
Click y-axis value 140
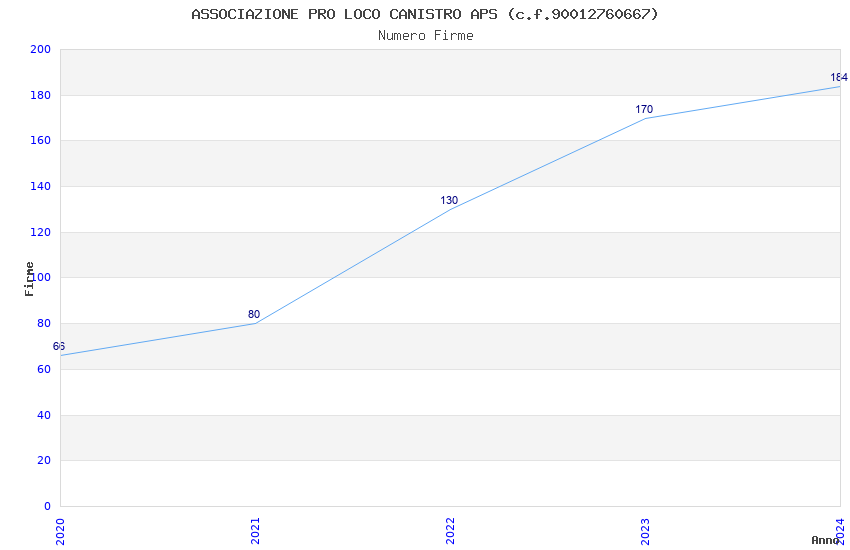[x=41, y=186]
